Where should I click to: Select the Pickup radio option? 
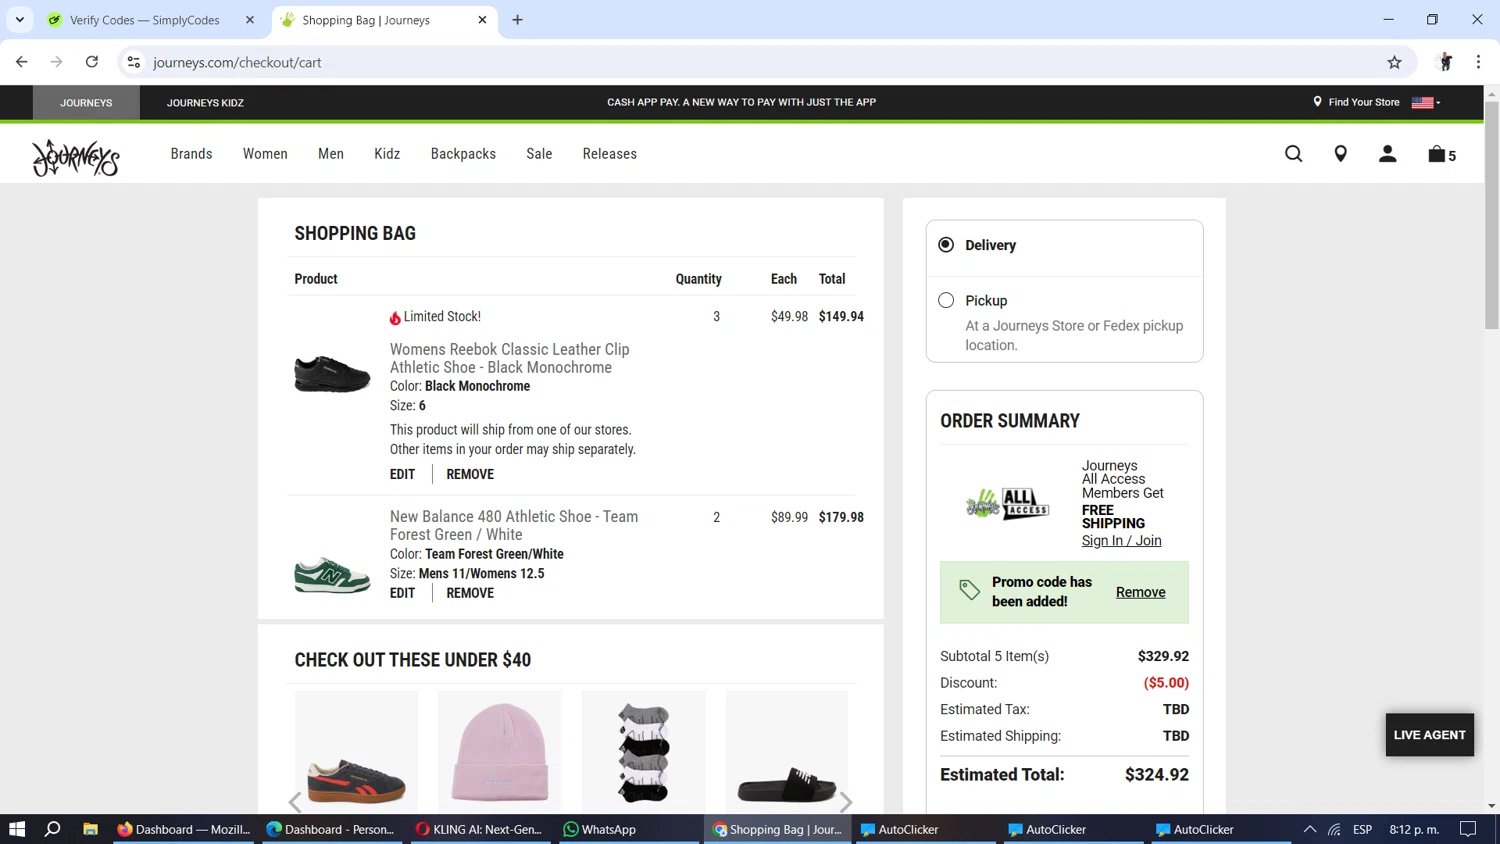946,300
